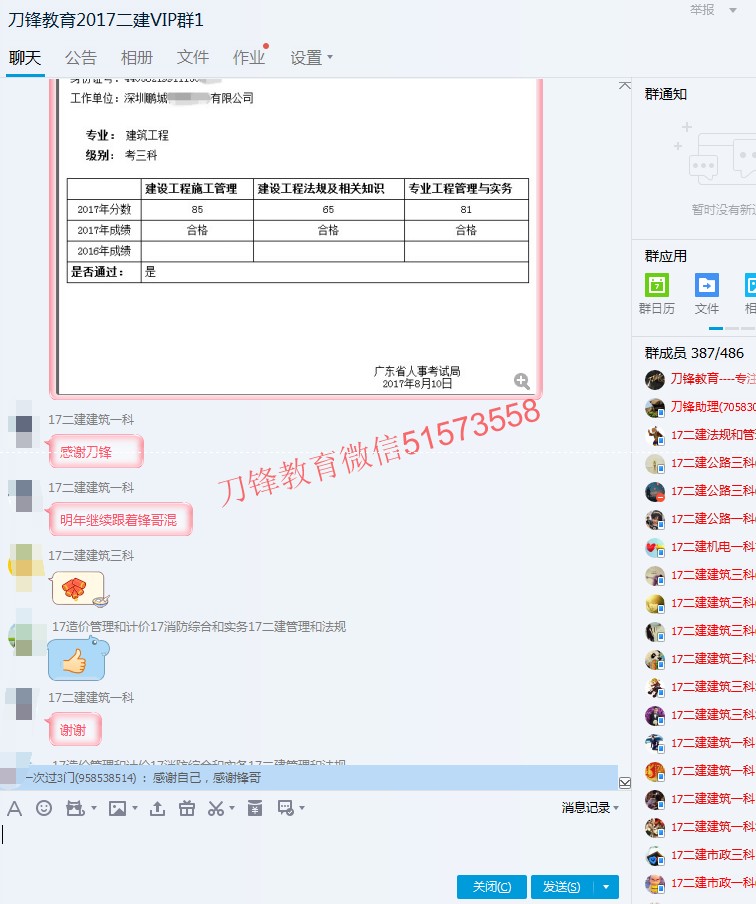Click the red envelope (¥) icon
Viewport: 756px width, 904px height.
[x=254, y=808]
